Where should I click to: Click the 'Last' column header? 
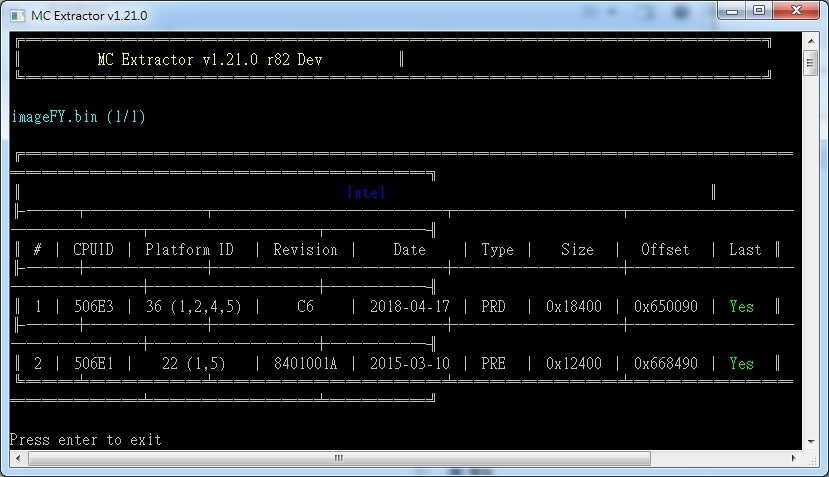pyautogui.click(x=745, y=249)
